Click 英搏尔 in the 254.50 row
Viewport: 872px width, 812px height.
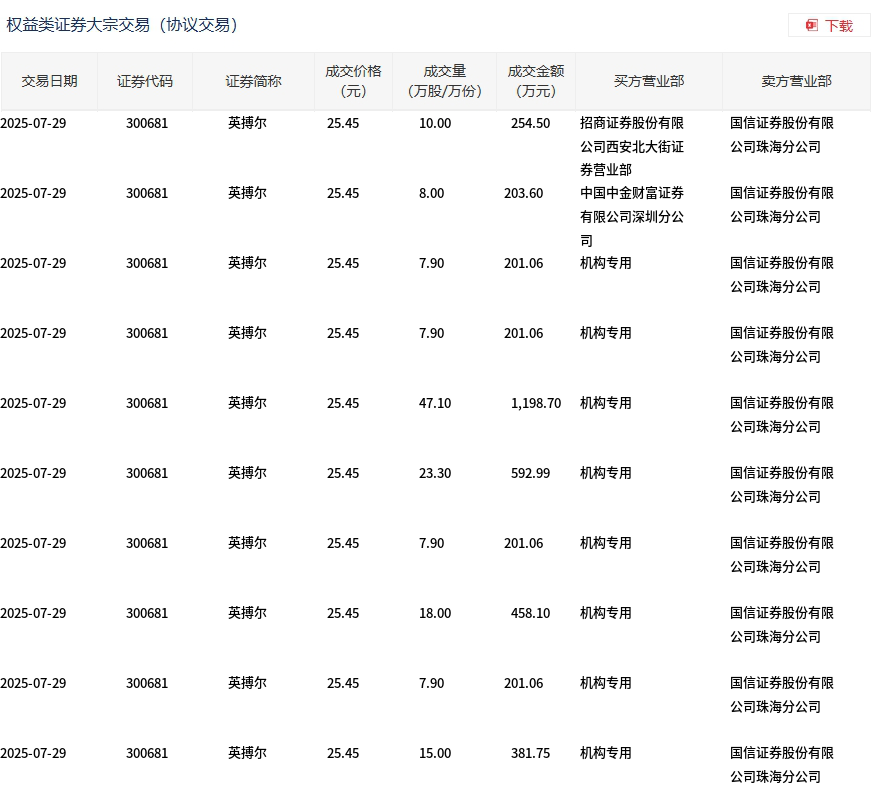point(247,123)
